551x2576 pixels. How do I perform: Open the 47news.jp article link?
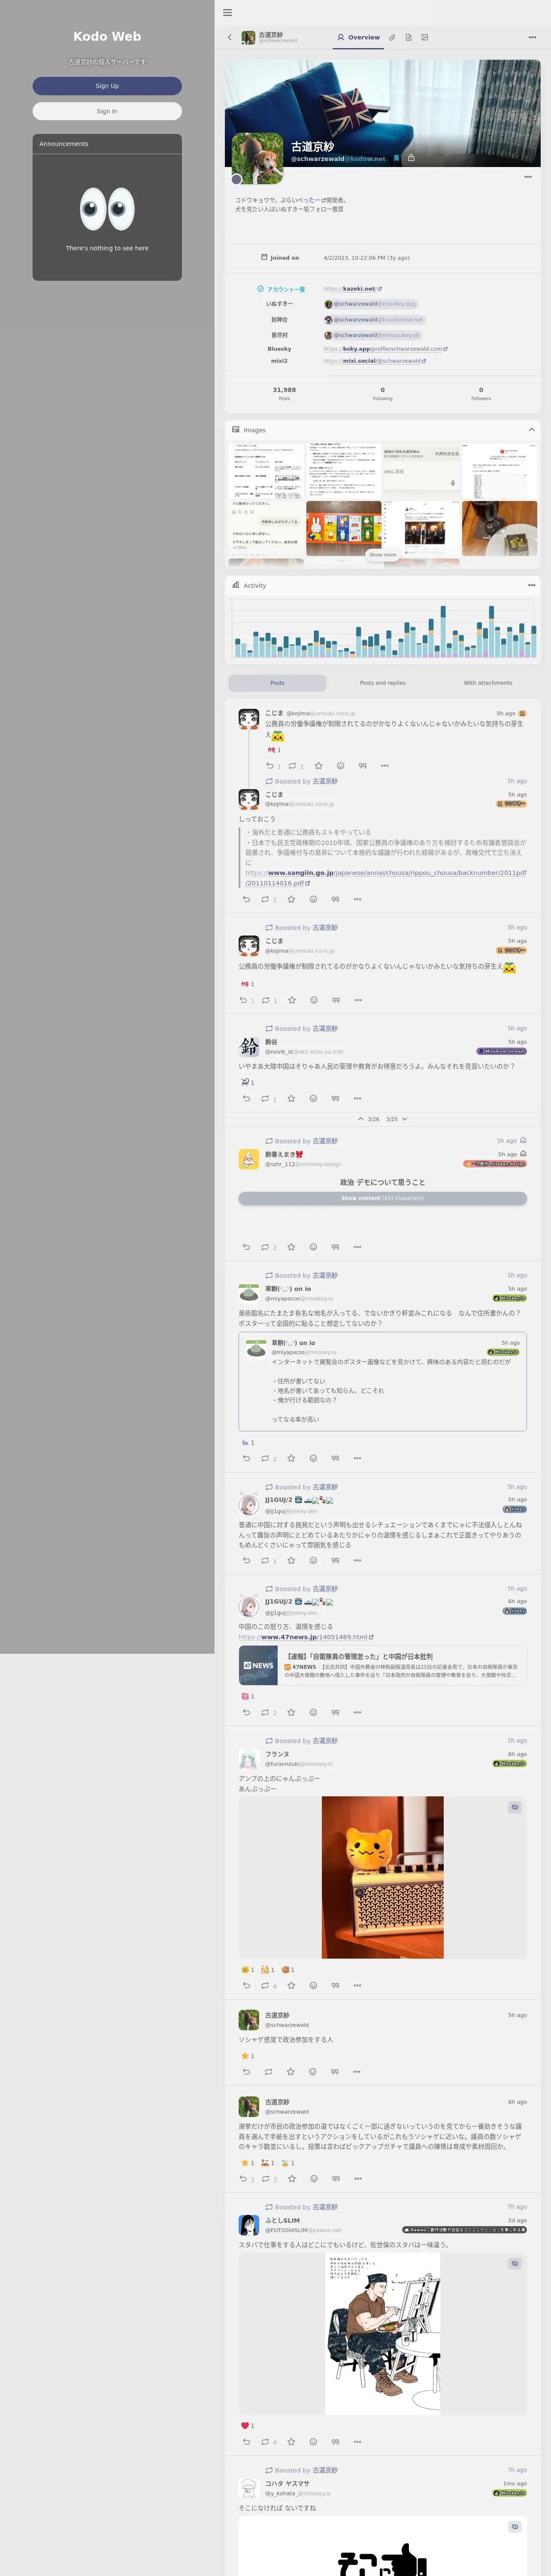pyautogui.click(x=306, y=1637)
